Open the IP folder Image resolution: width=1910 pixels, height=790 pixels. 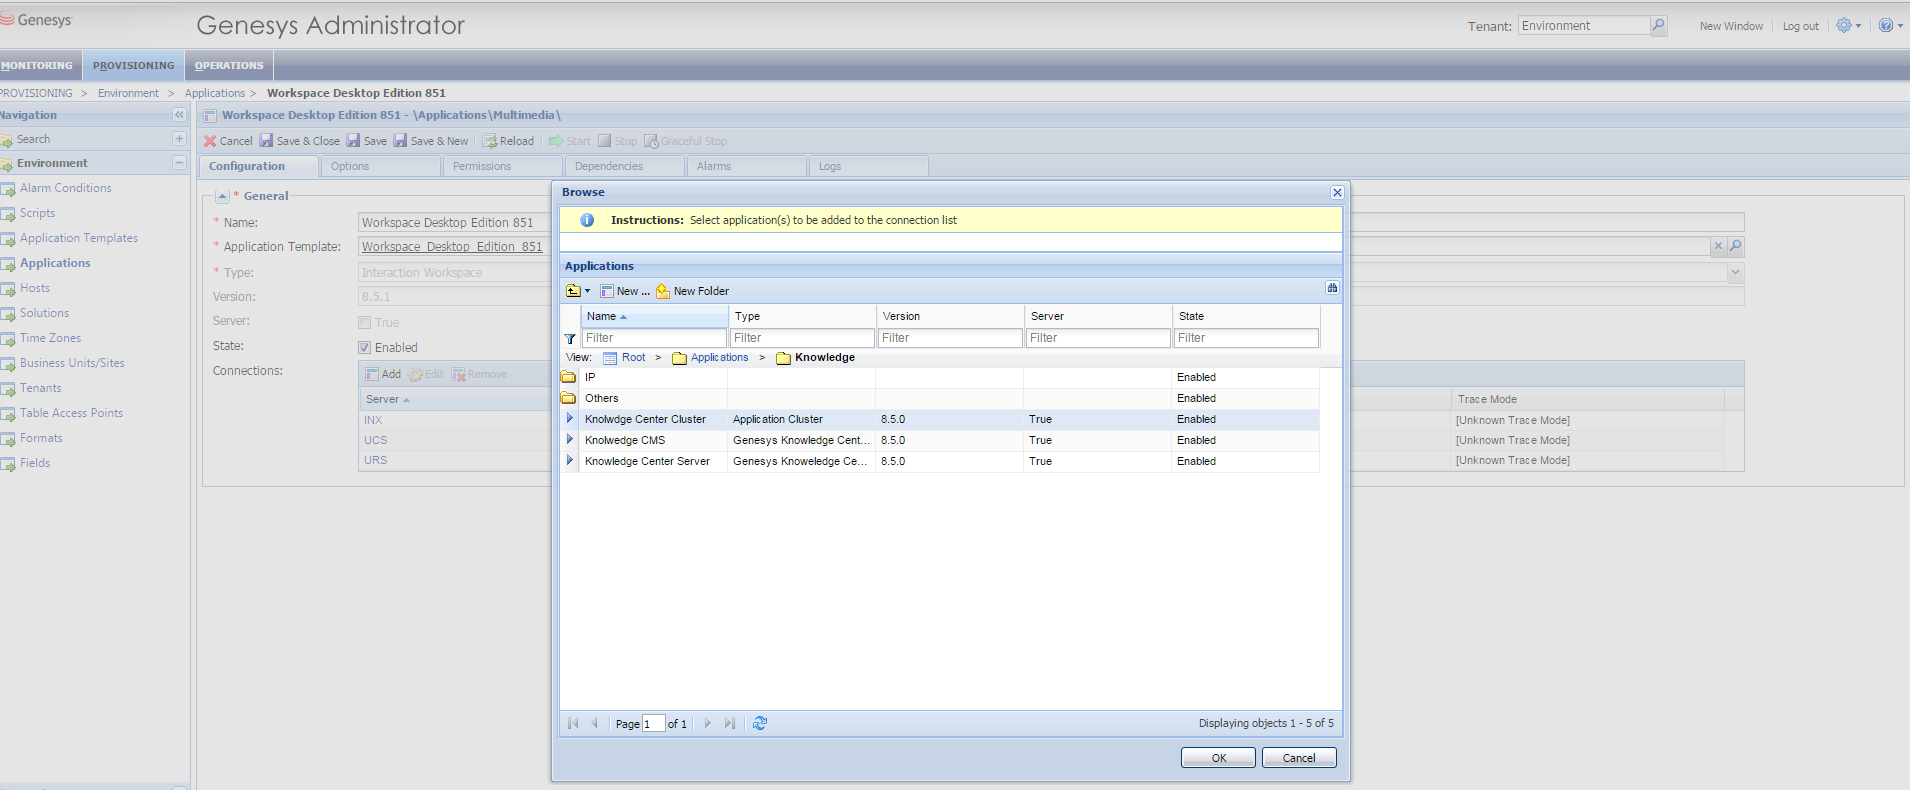point(590,378)
